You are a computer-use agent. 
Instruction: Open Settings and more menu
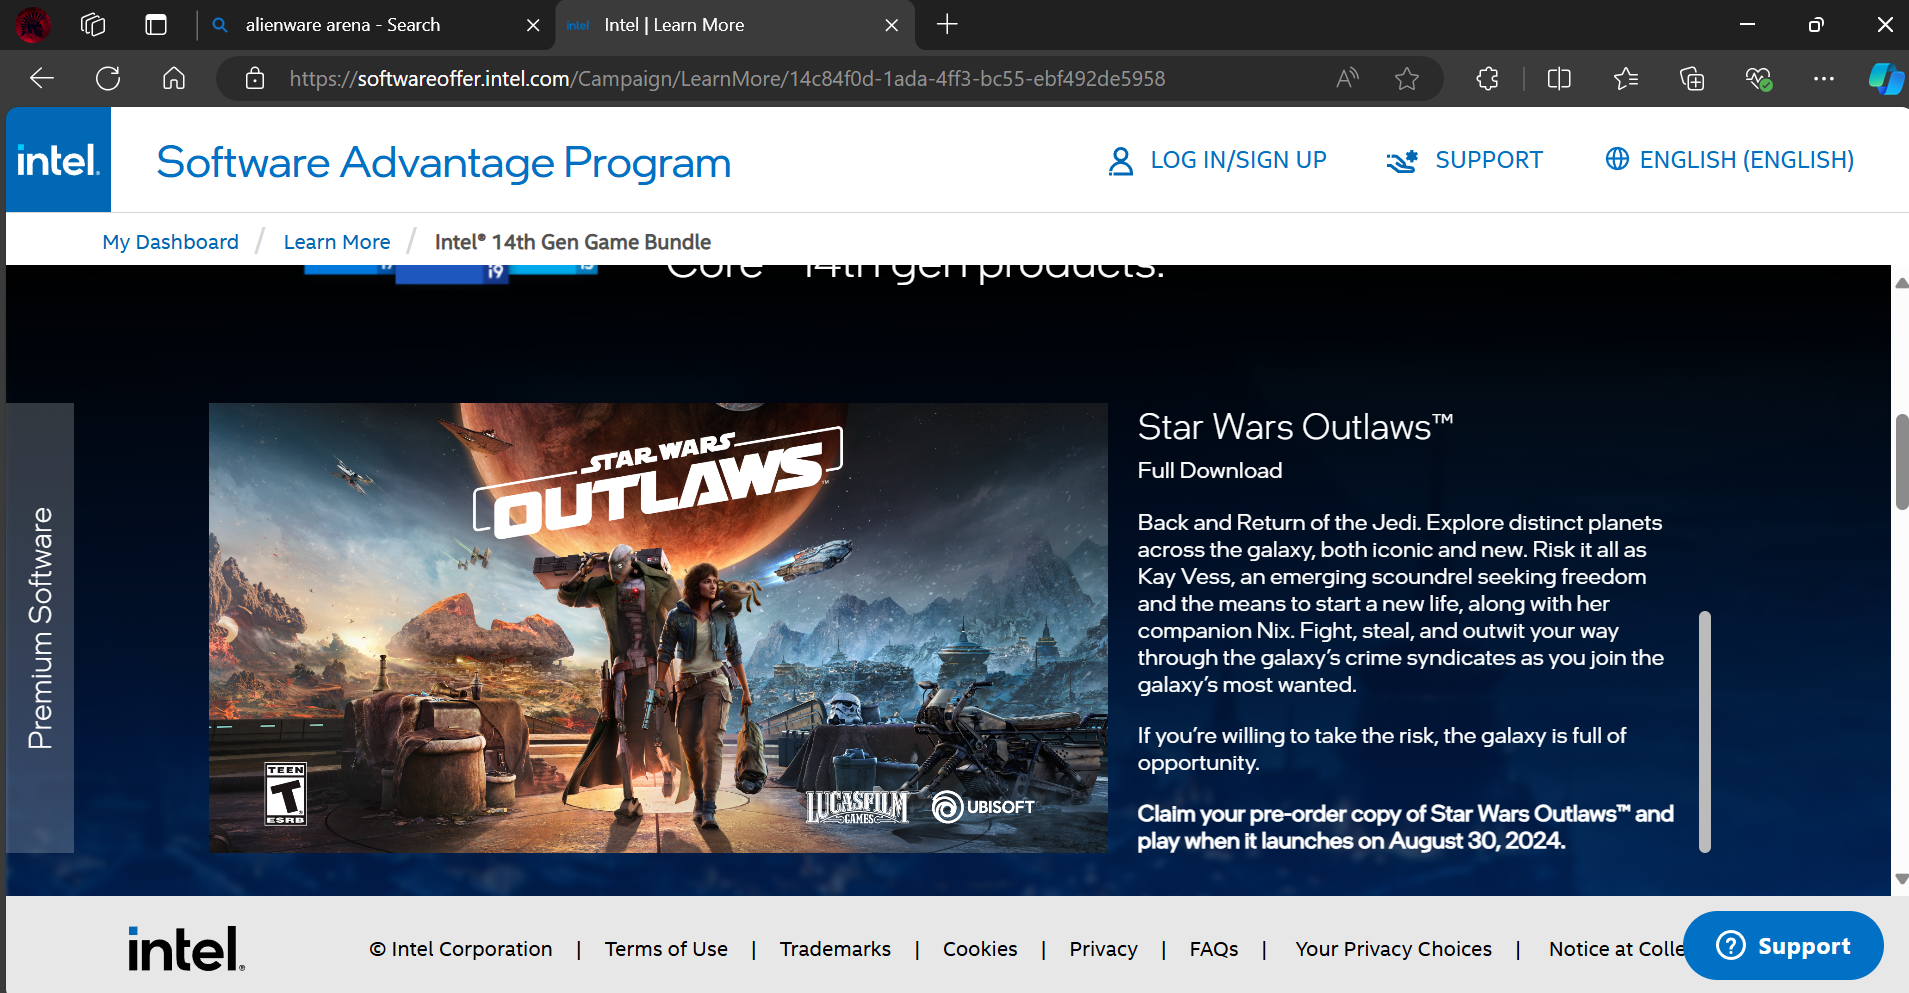coord(1824,78)
